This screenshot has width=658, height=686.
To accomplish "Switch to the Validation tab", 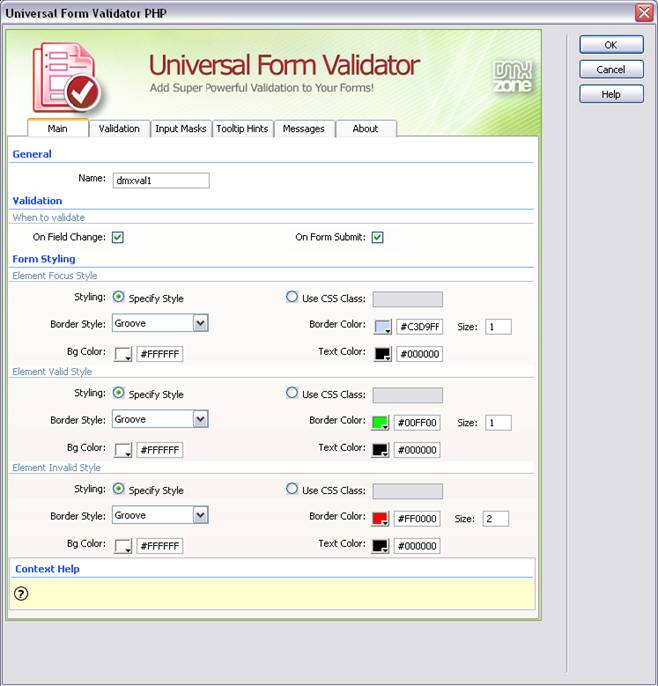I will point(119,129).
